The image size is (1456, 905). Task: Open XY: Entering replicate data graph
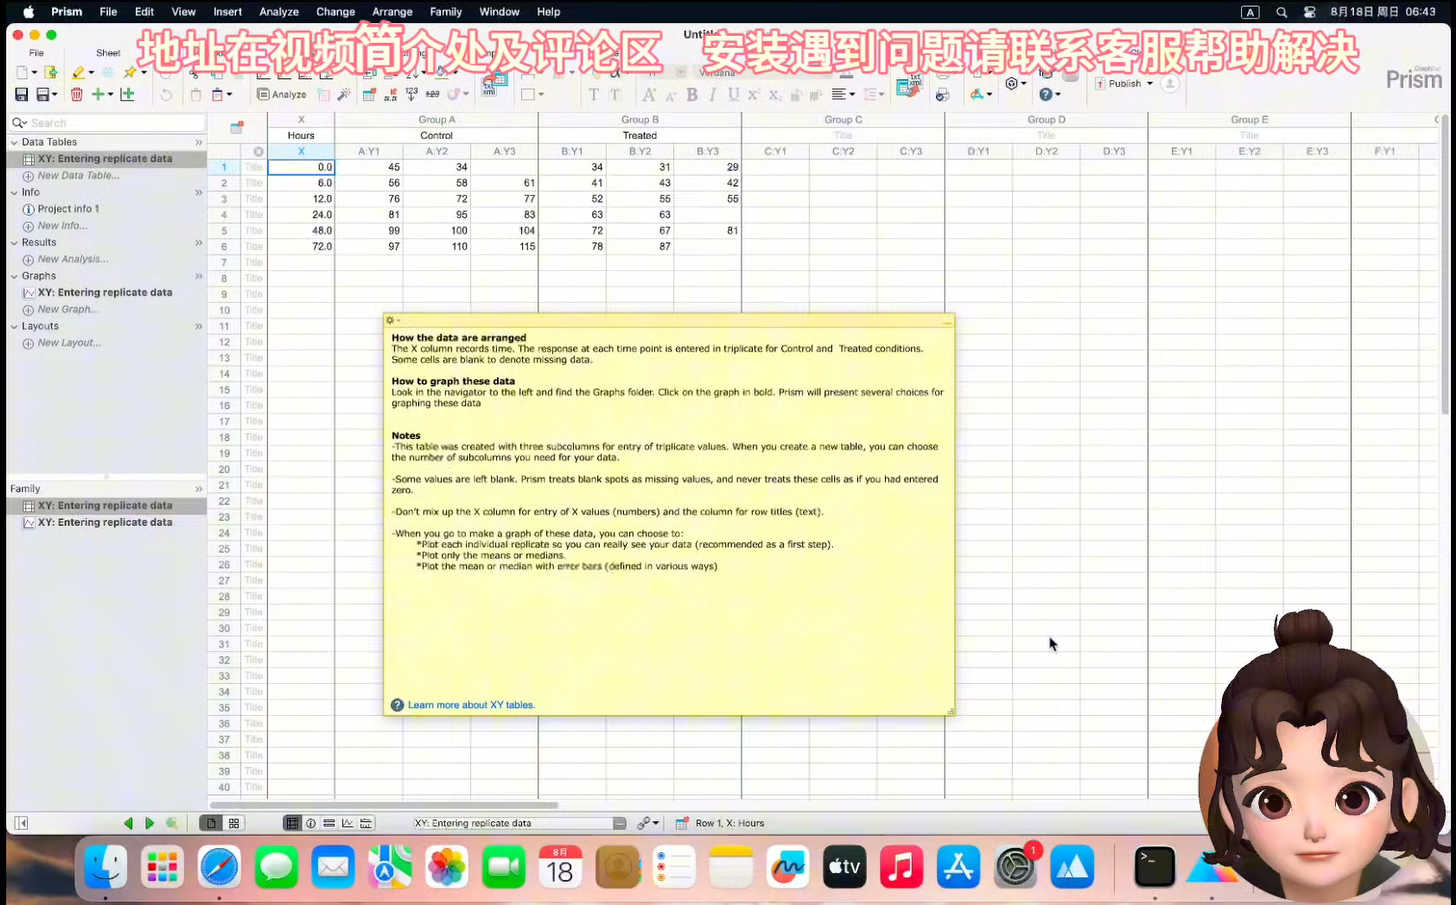tap(105, 293)
